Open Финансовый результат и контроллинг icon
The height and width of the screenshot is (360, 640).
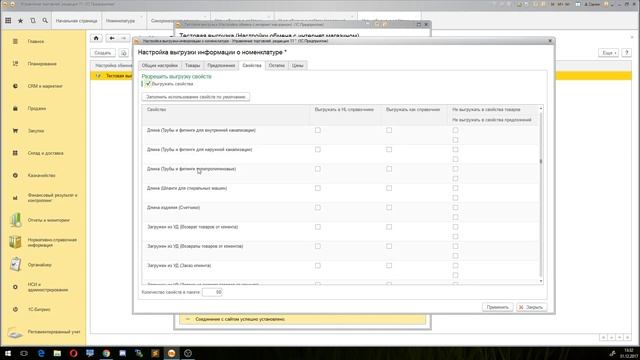click(x=15, y=198)
